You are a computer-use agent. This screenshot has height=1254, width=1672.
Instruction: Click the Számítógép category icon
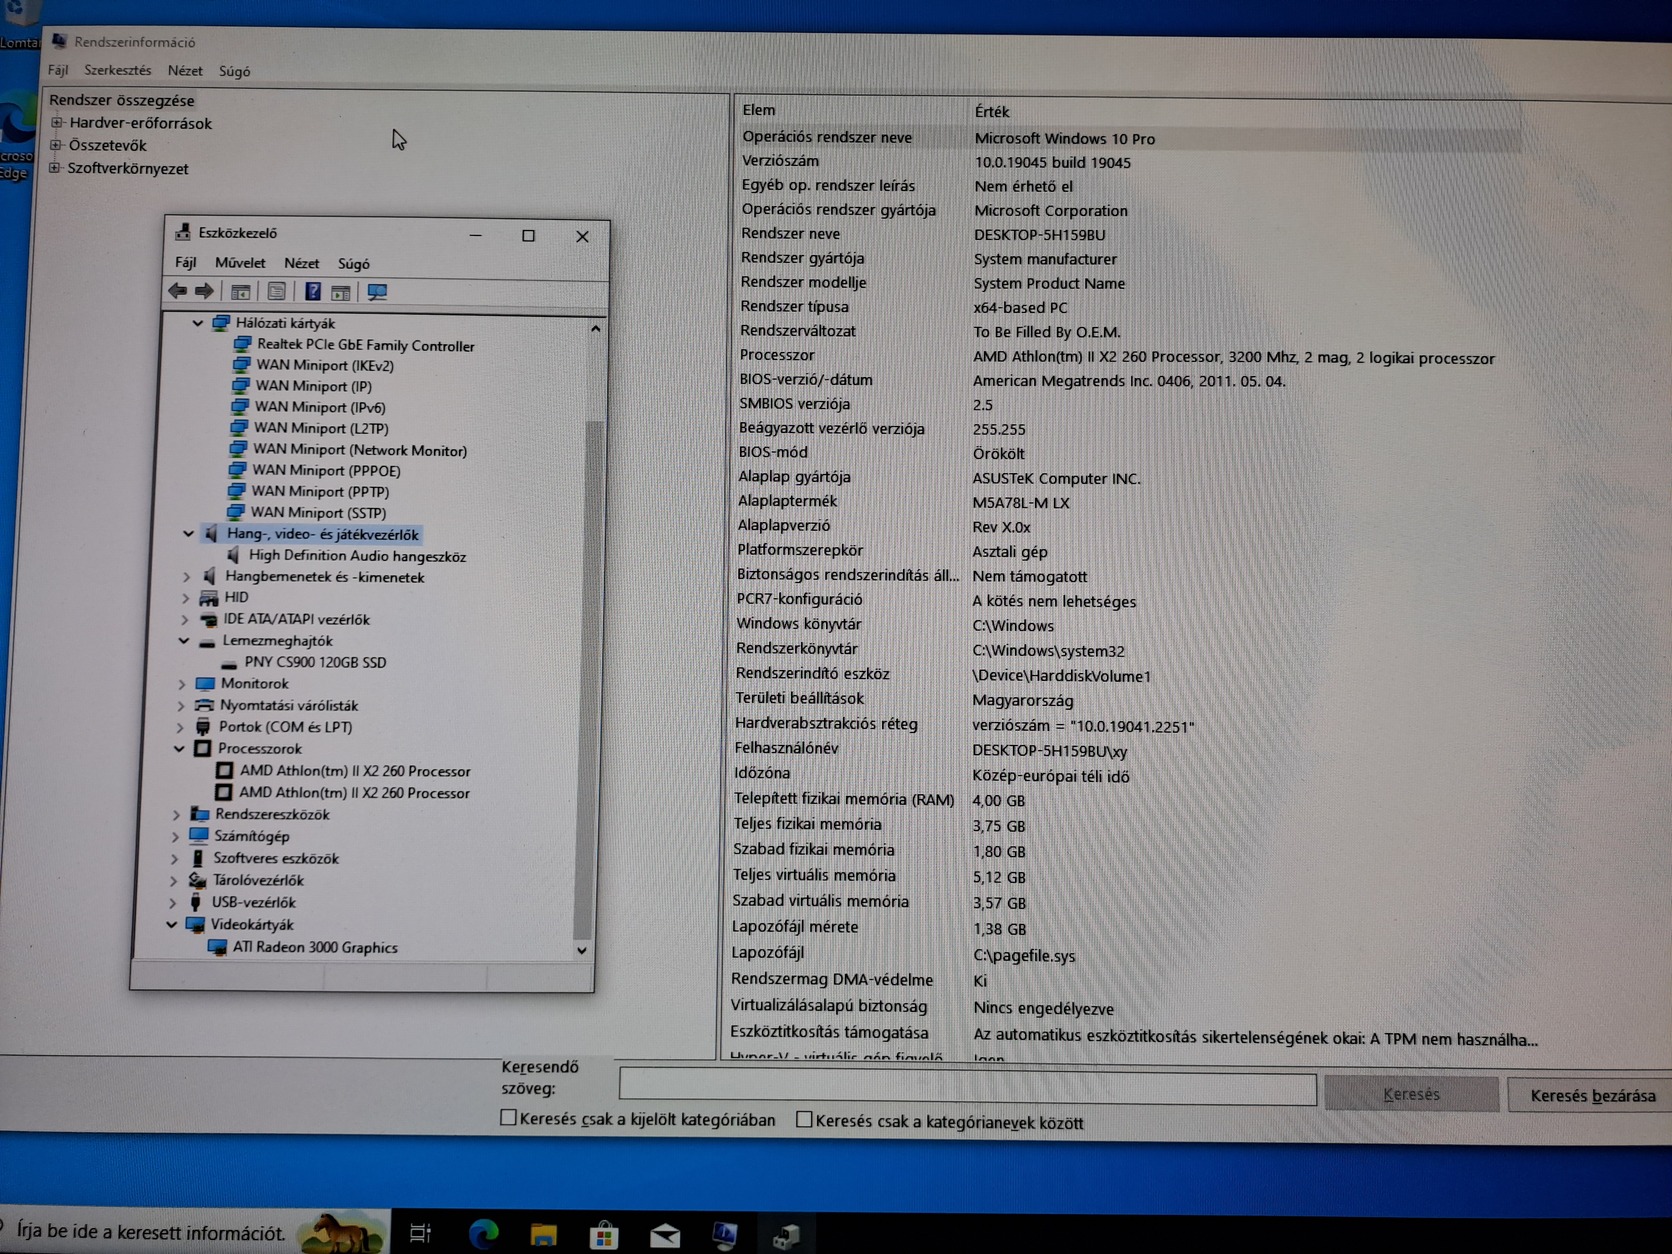pyautogui.click(x=198, y=836)
